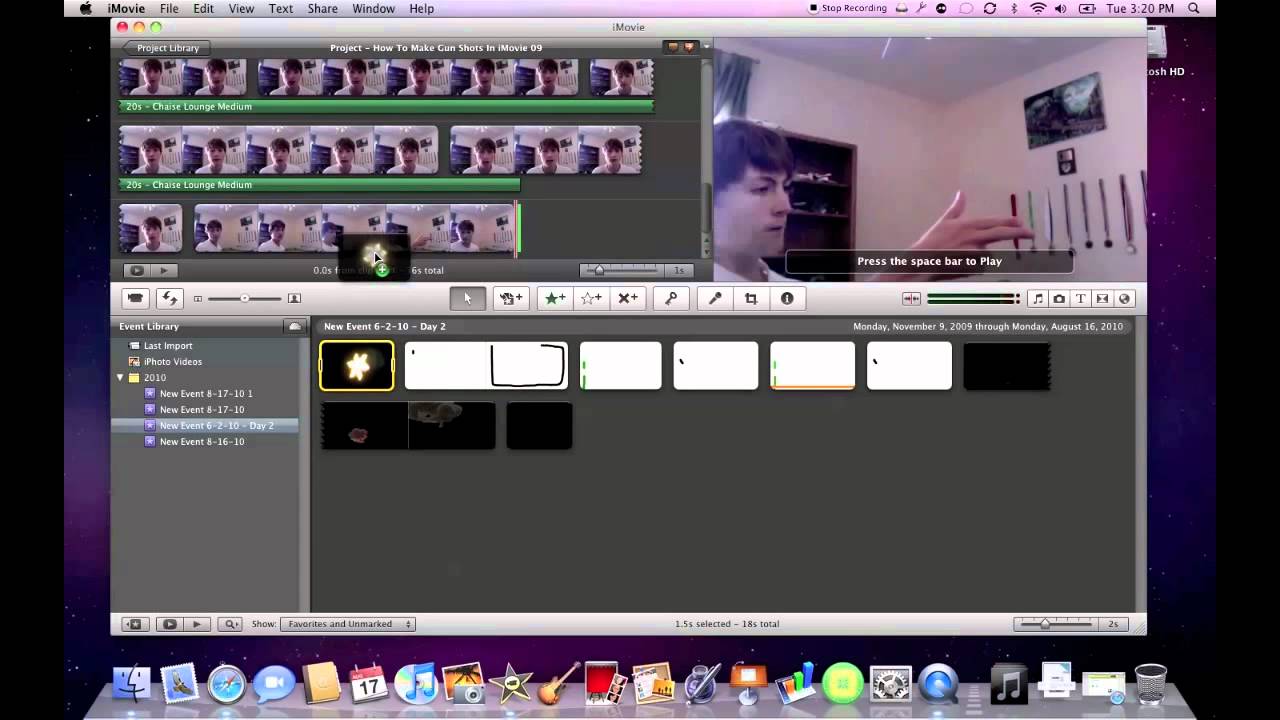Select the first 20s Chaise Lounge Medium track
This screenshot has height=720, width=1280.
point(386,106)
